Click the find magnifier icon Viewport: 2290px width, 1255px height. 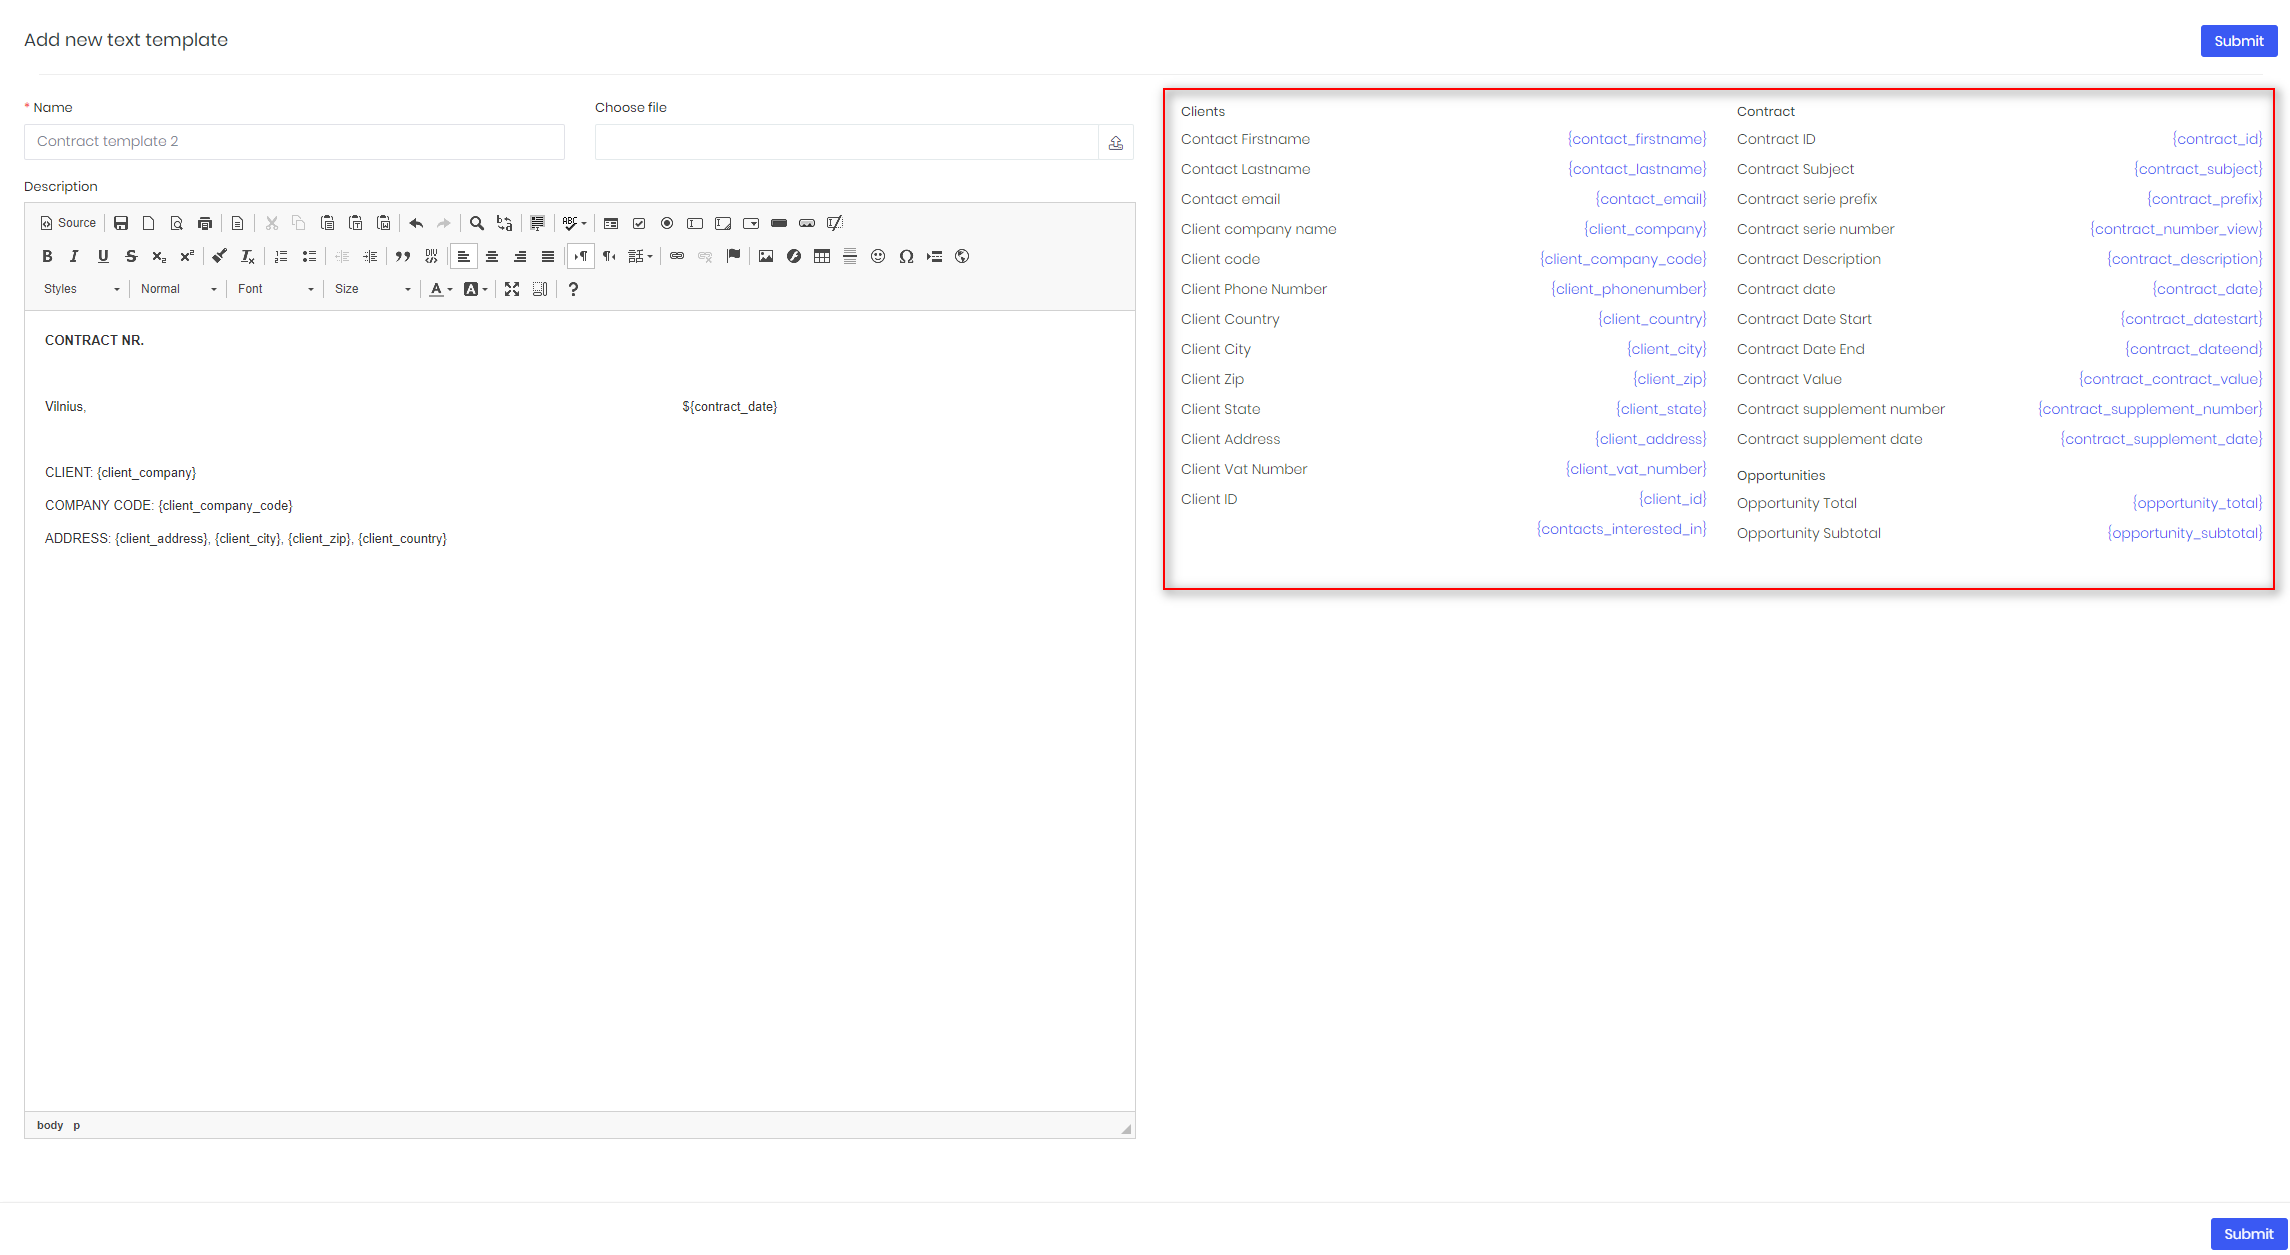[x=477, y=223]
